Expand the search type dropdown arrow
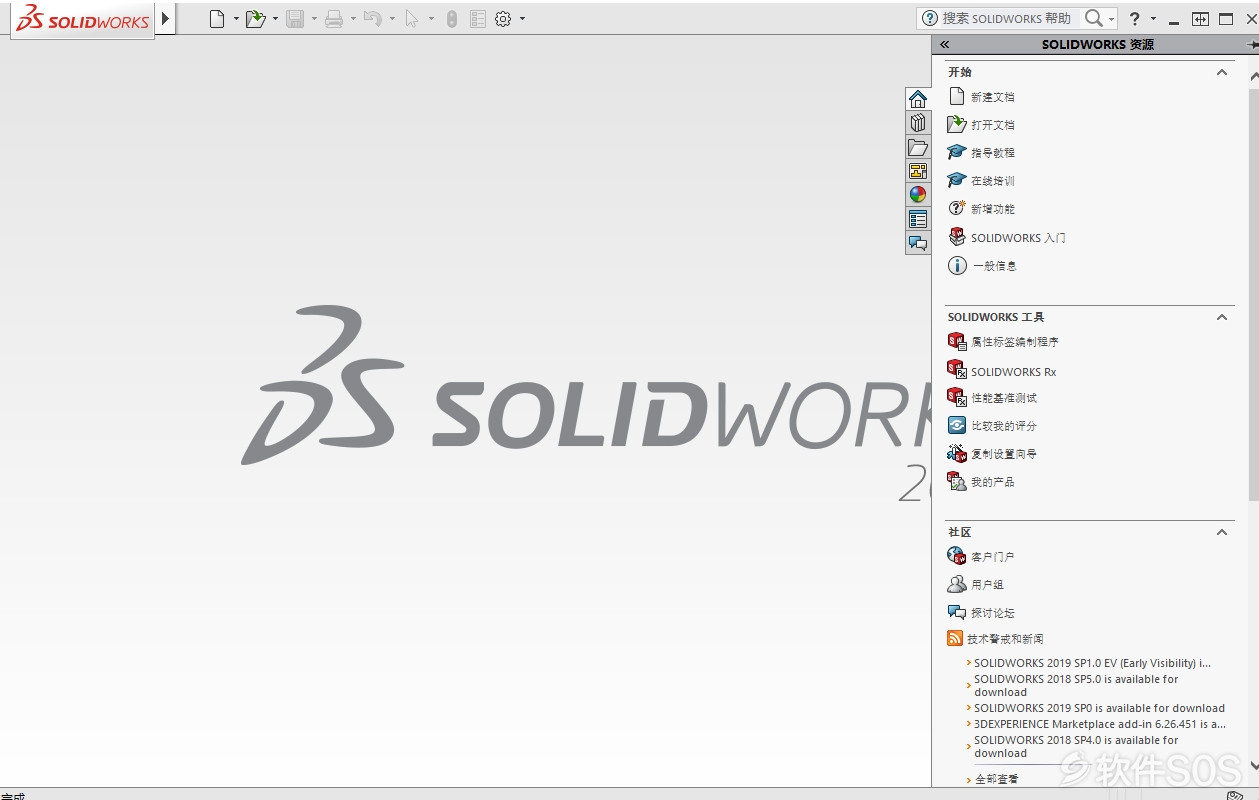Screen dimensions: 1259x800 pyautogui.click(x=1111, y=19)
